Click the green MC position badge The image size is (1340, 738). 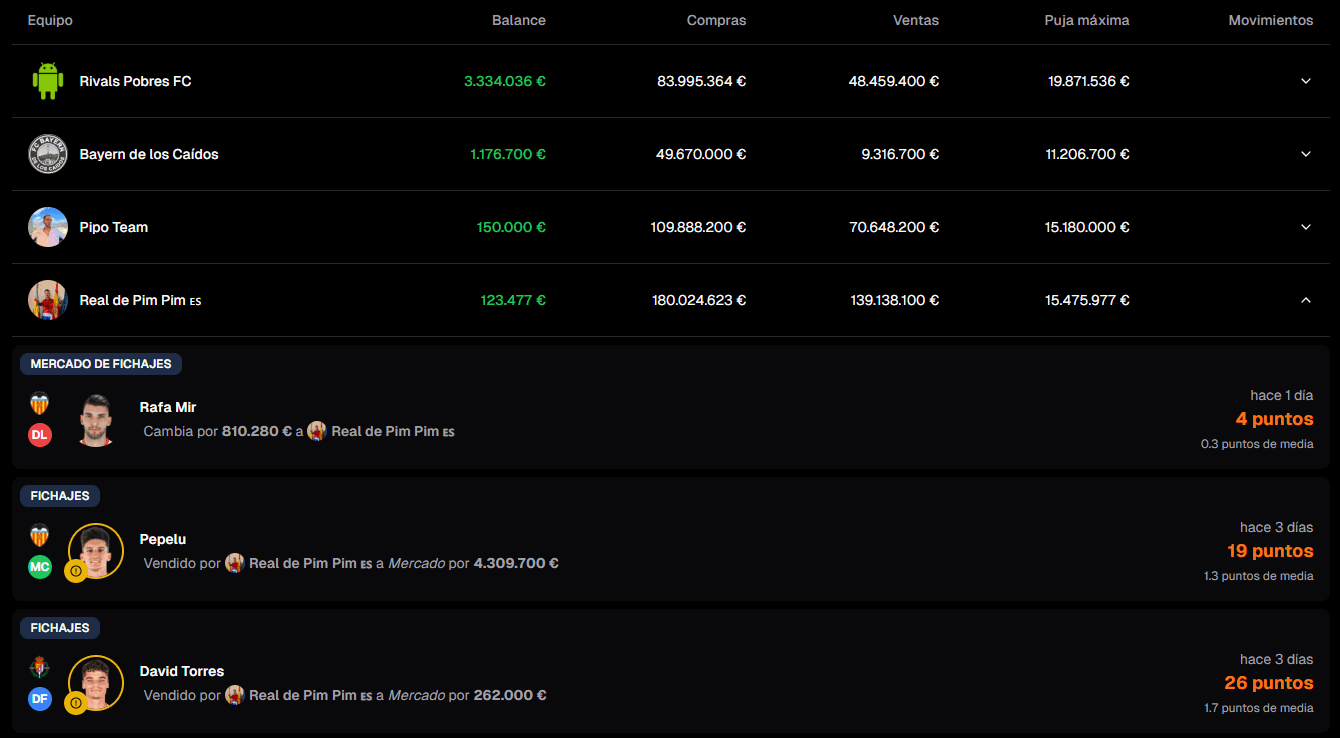click(40, 567)
